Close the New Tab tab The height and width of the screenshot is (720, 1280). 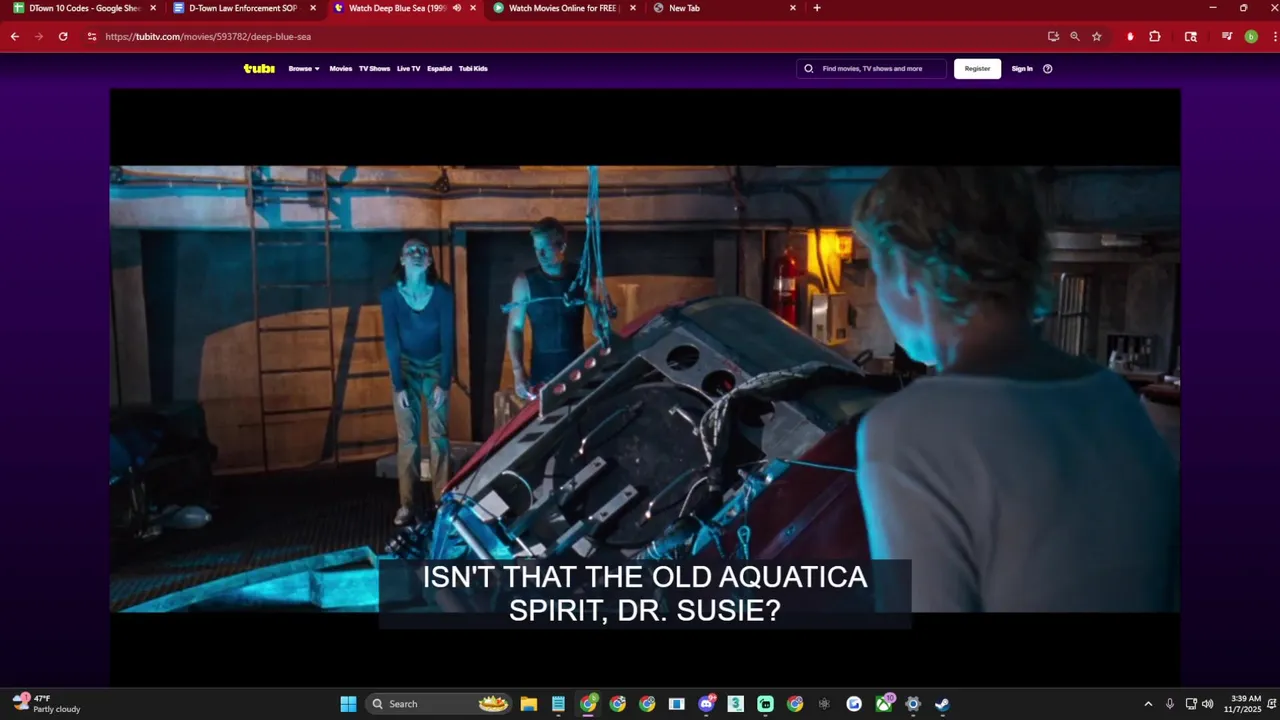793,8
